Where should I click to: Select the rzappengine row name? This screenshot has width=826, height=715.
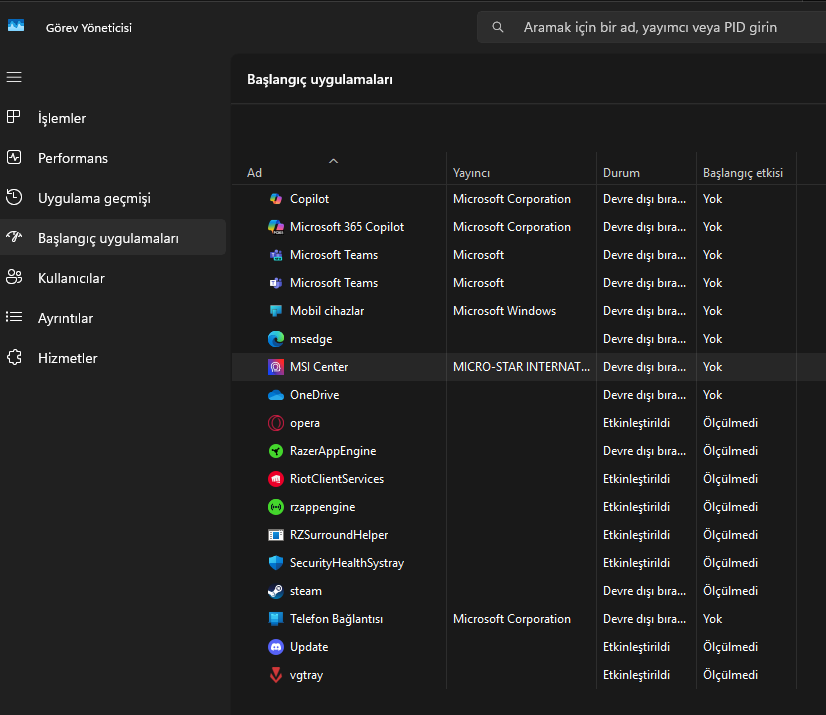click(x=322, y=507)
